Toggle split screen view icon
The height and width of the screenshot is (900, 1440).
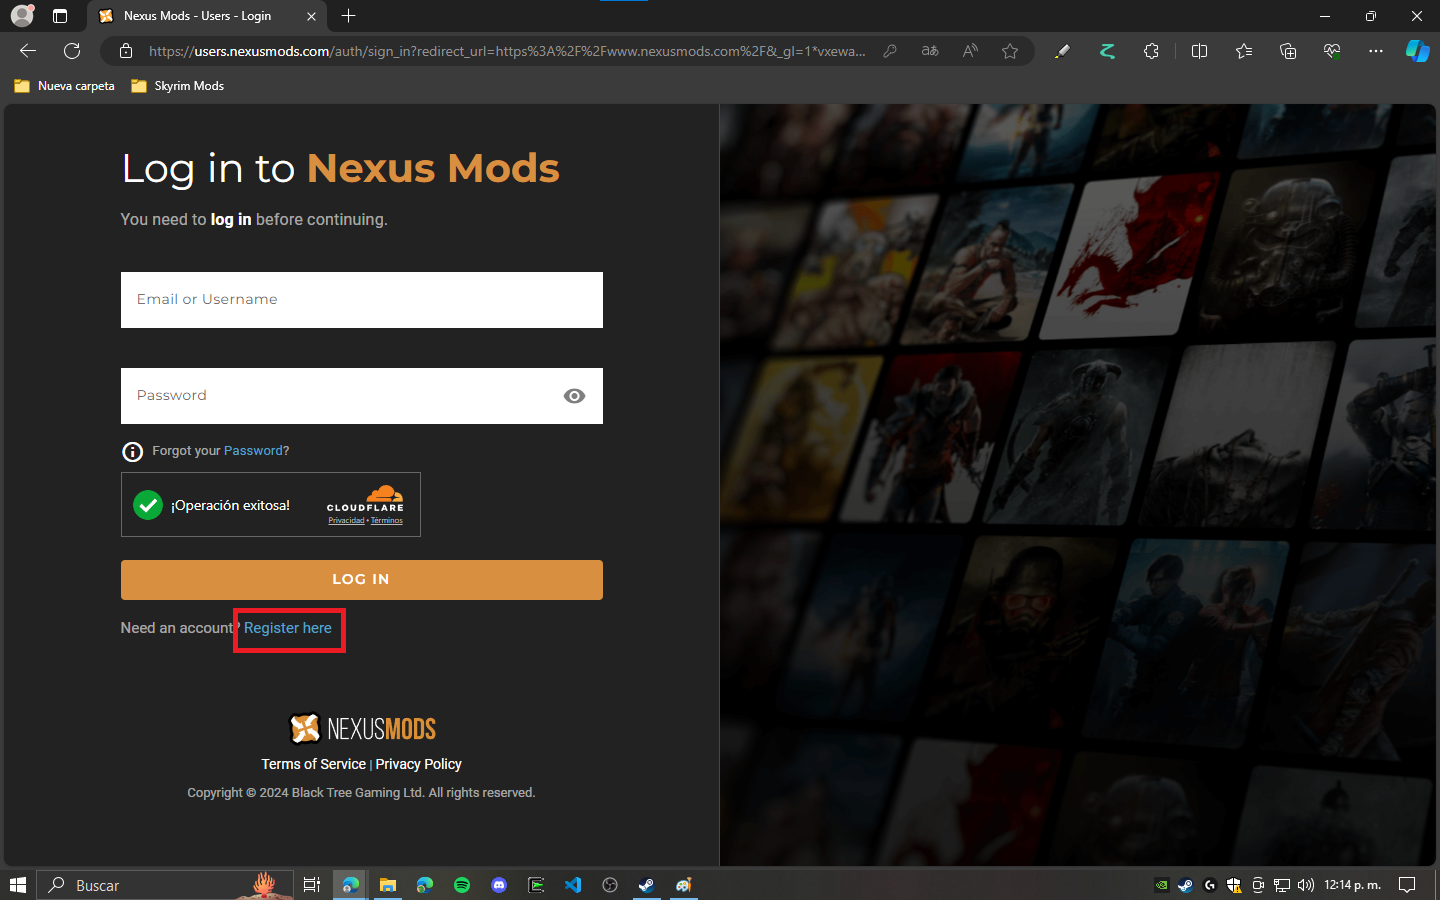point(1199,51)
